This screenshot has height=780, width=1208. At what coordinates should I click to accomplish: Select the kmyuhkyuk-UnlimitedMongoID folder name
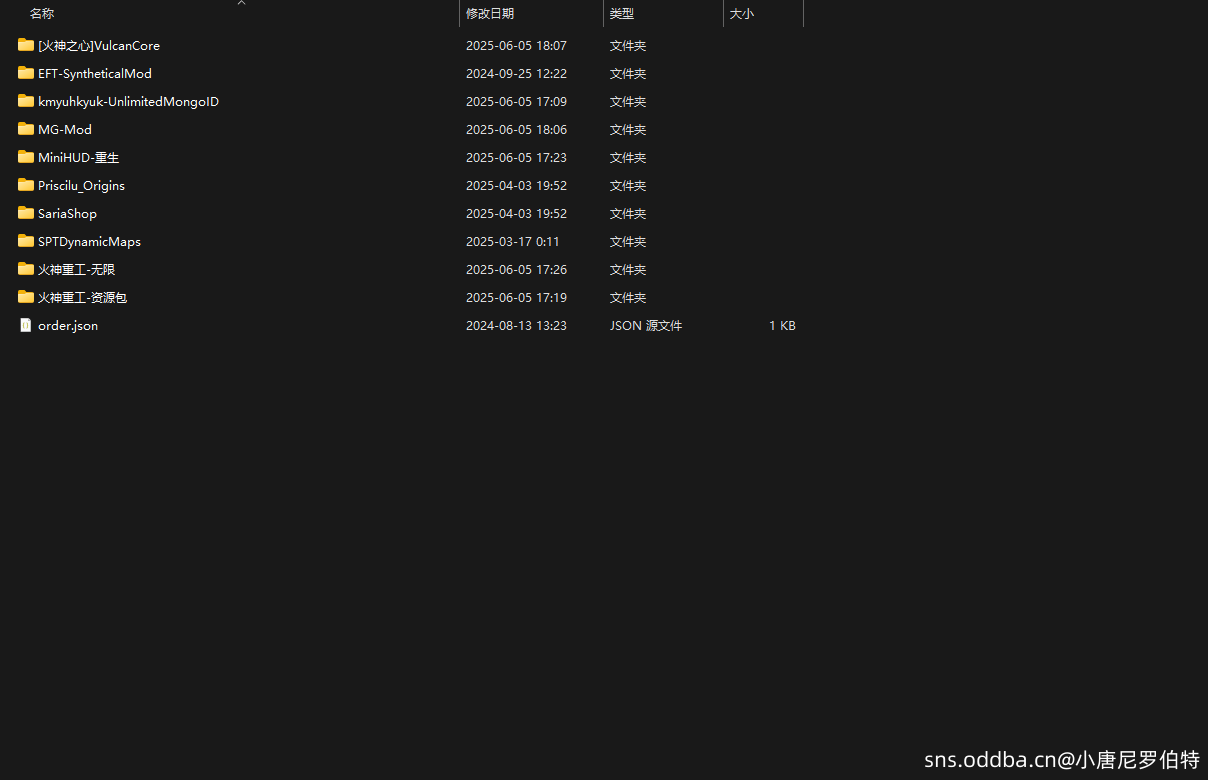coord(128,101)
